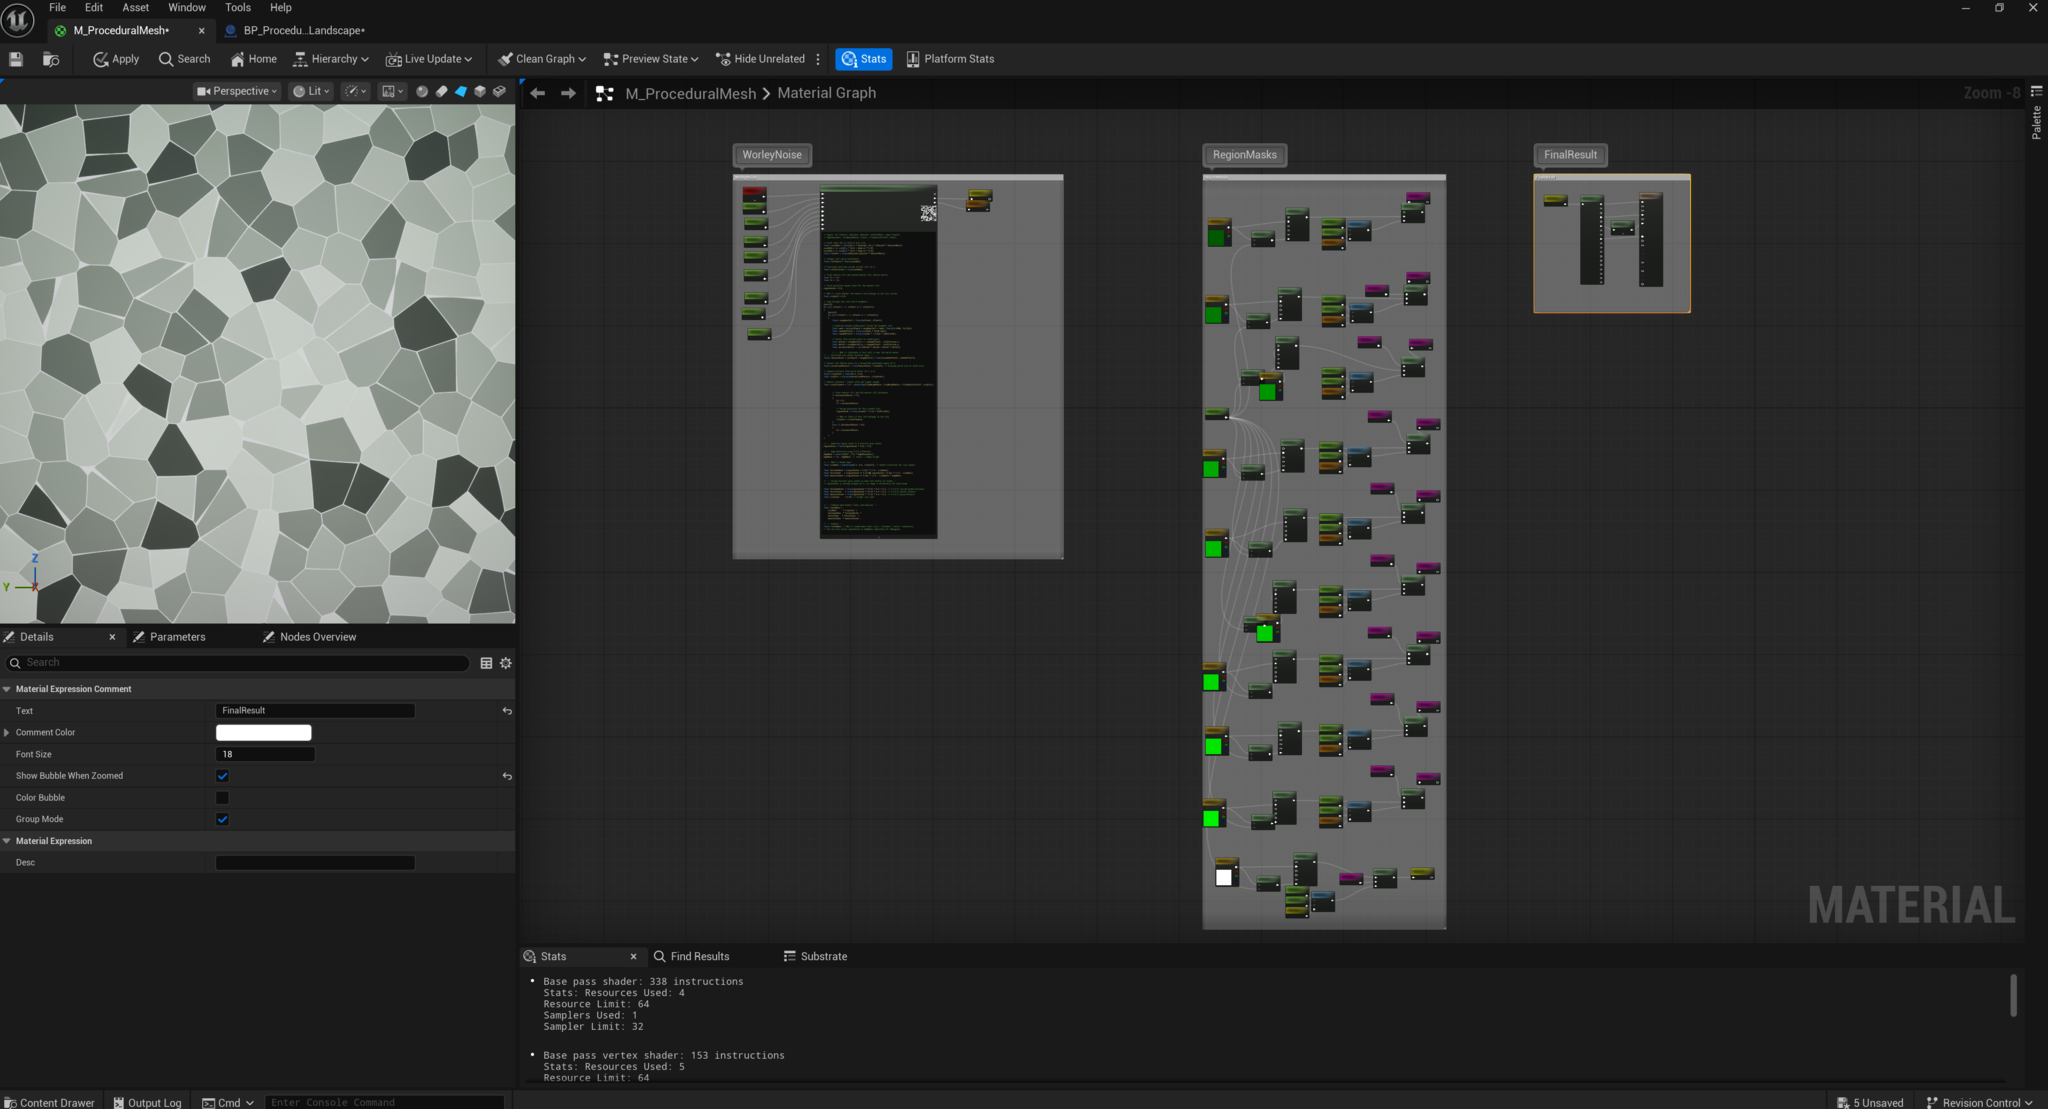Image resolution: width=2048 pixels, height=1109 pixels.
Task: Open Lit view mode dropdown
Action: 311,91
